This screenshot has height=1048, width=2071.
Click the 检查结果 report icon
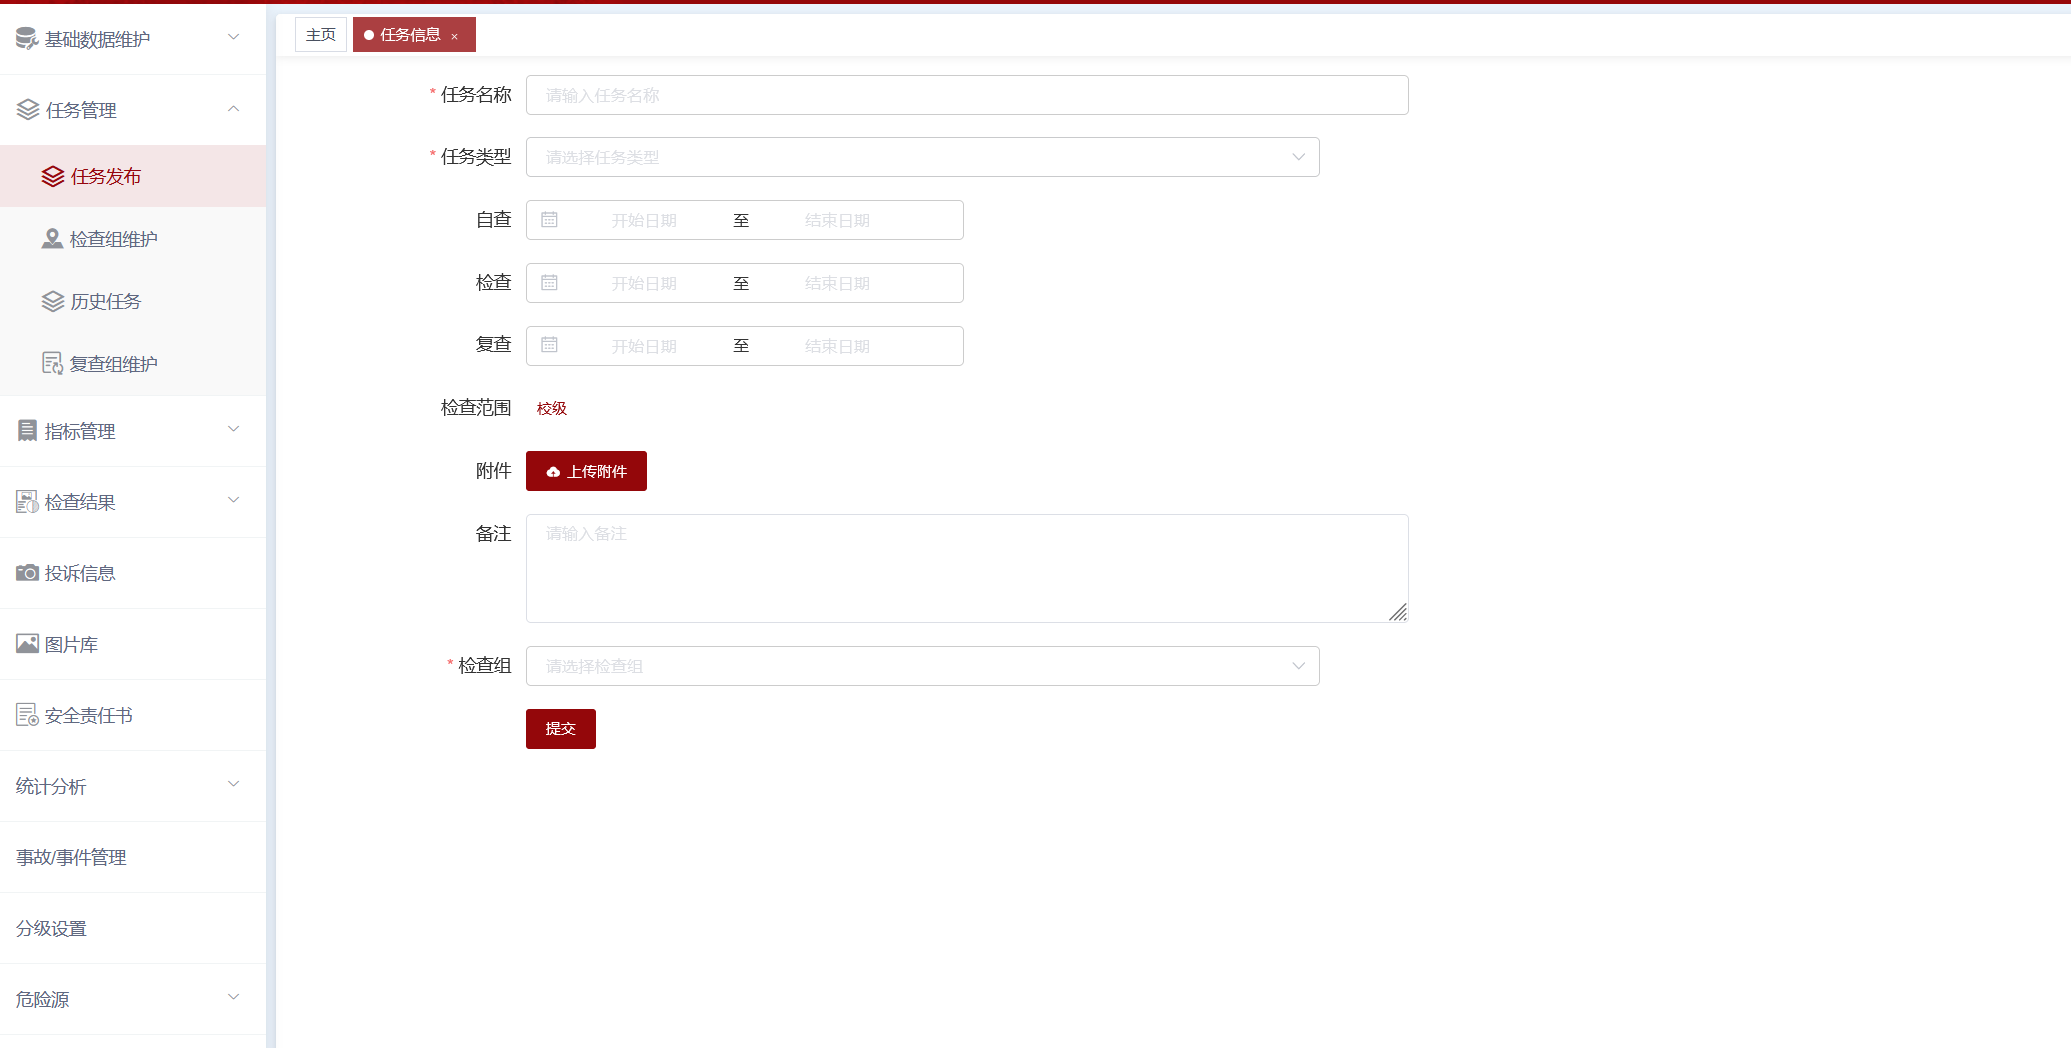27,502
